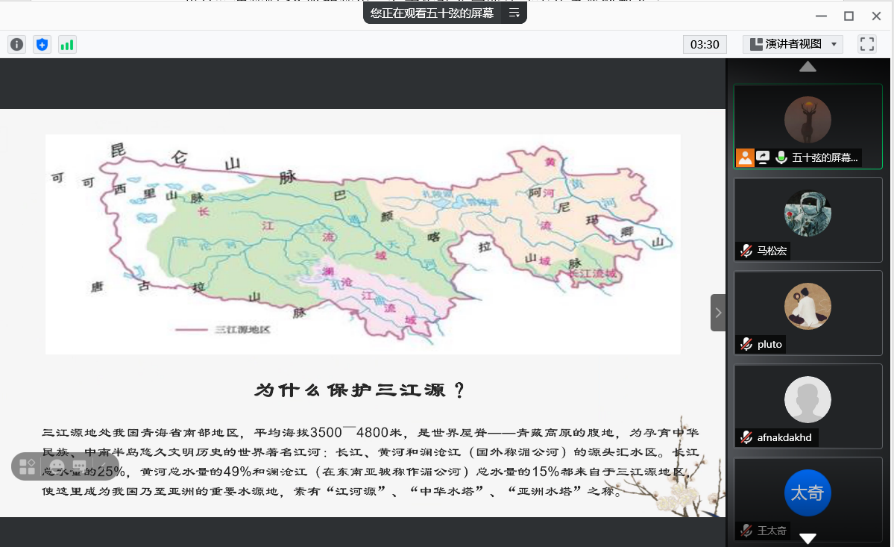Open the screen share banner options menu
Viewport: 894px width, 547px height.
(514, 13)
